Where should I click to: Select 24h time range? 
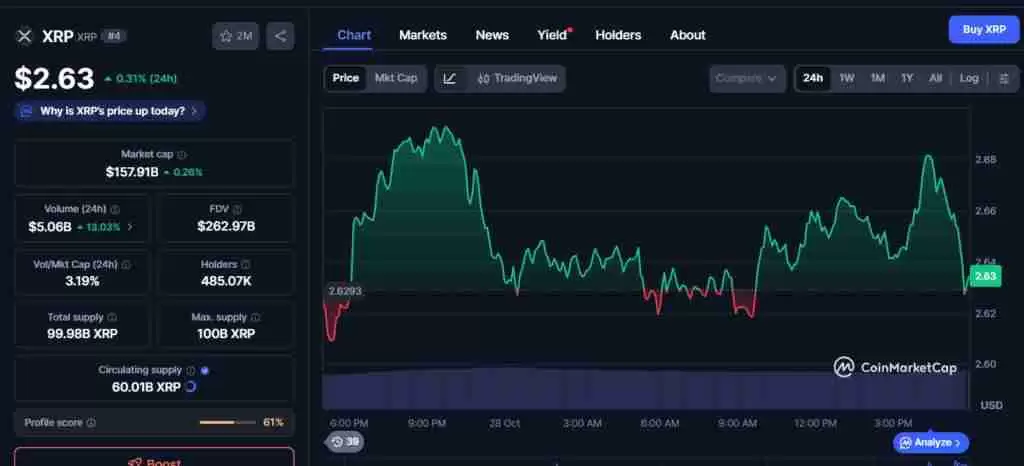pyautogui.click(x=812, y=78)
